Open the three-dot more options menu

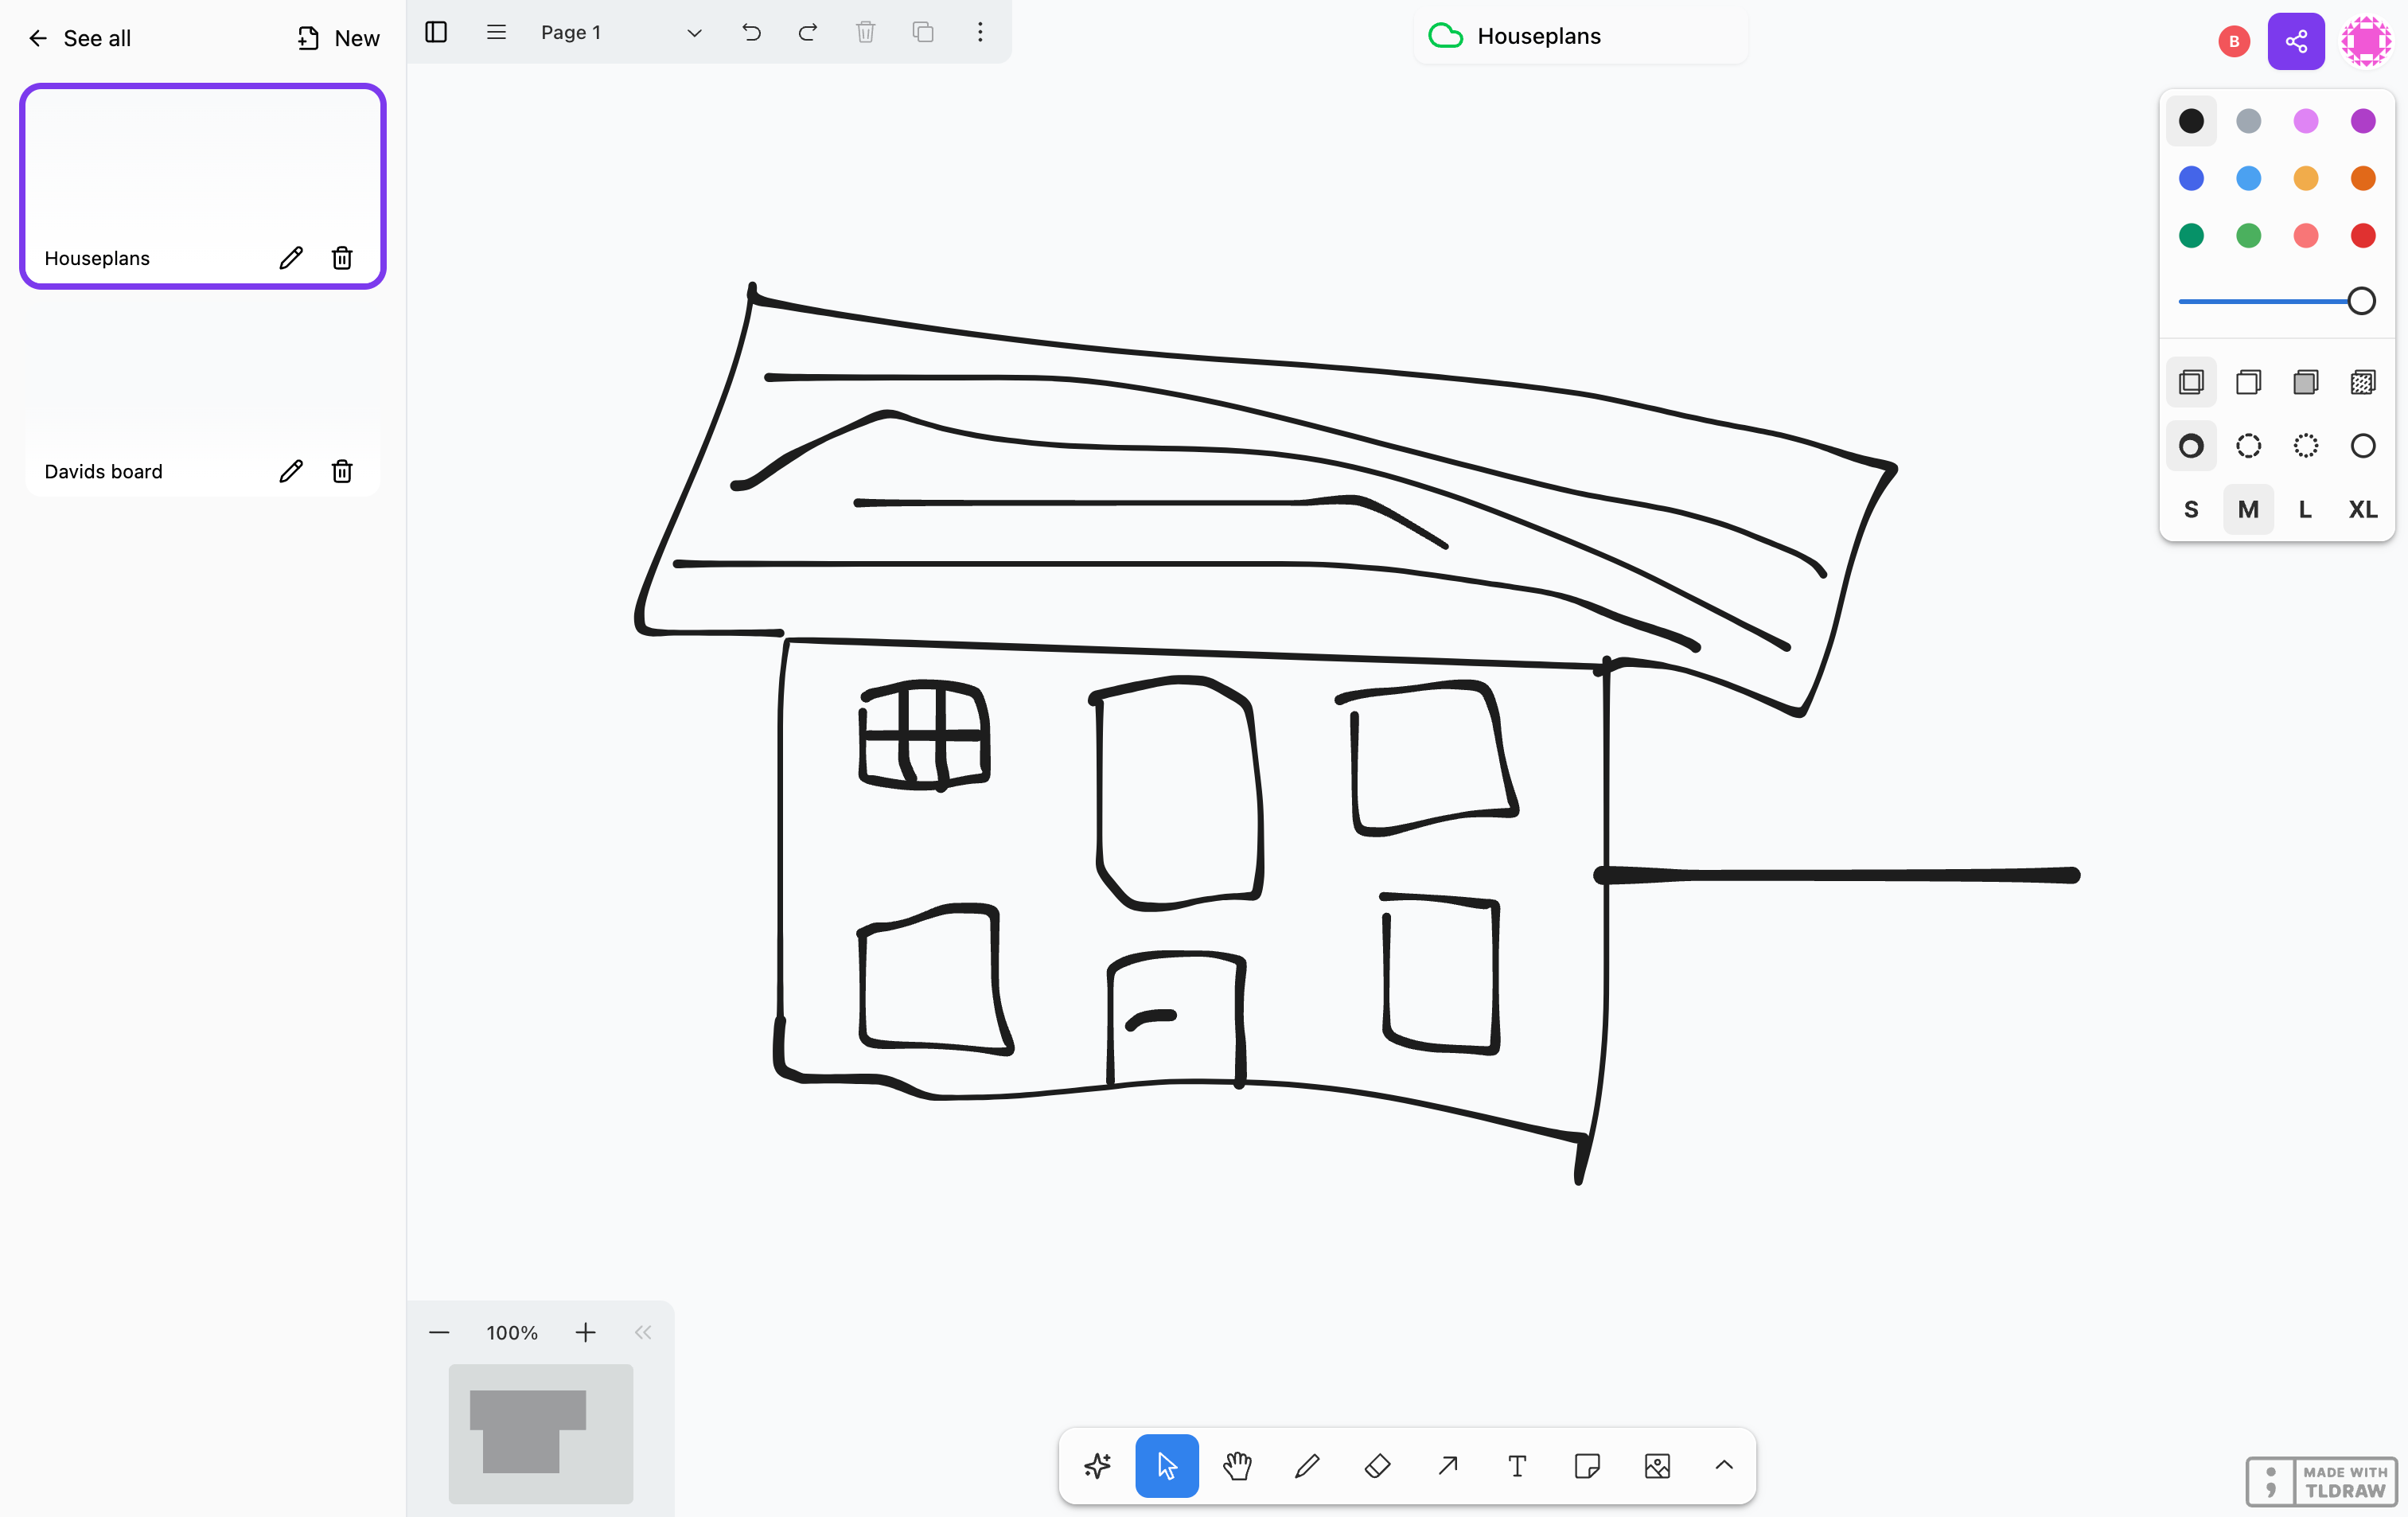980,32
